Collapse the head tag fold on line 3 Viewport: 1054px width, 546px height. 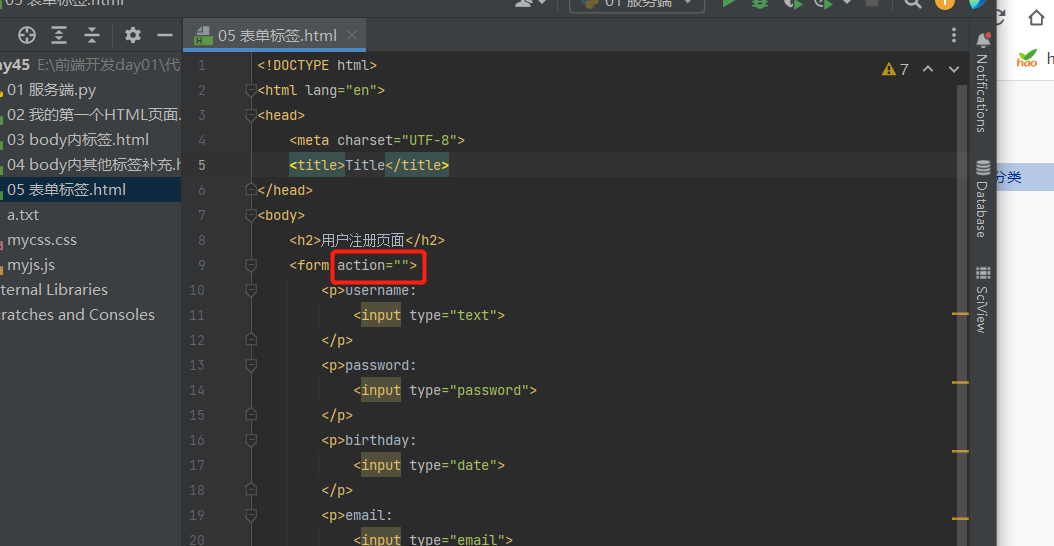(251, 115)
